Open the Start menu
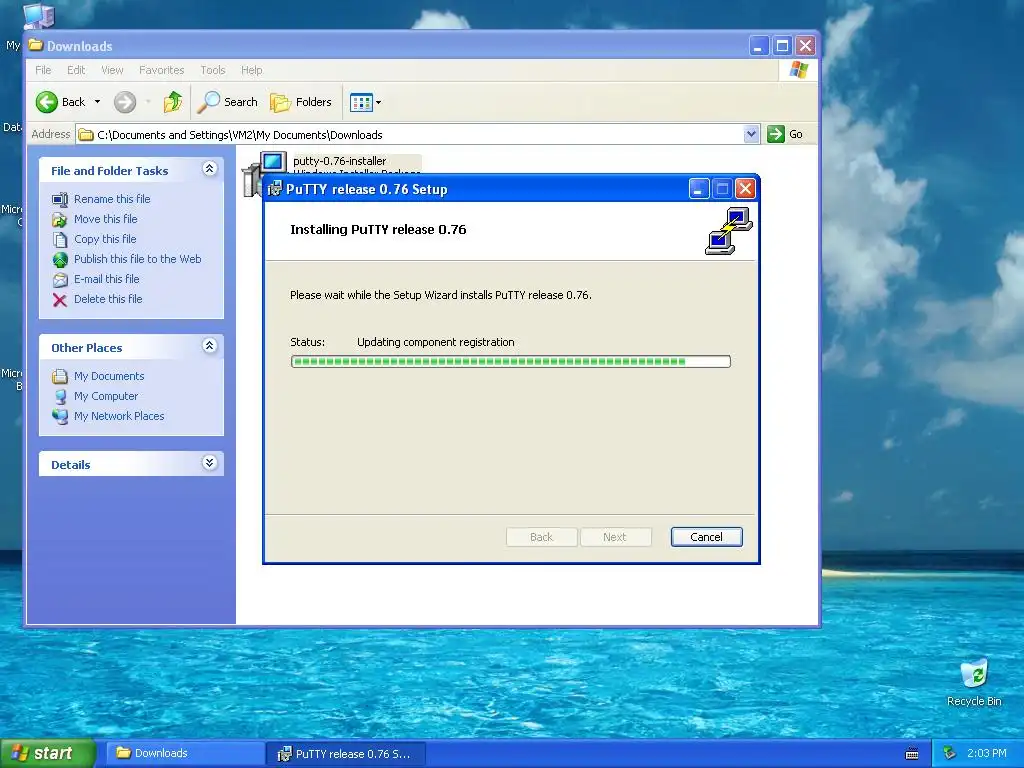This screenshot has width=1024, height=768. point(48,754)
